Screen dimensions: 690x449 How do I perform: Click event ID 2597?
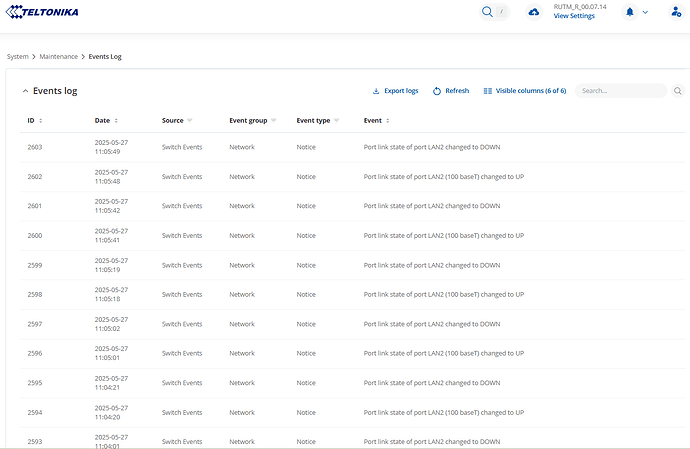(x=35, y=324)
